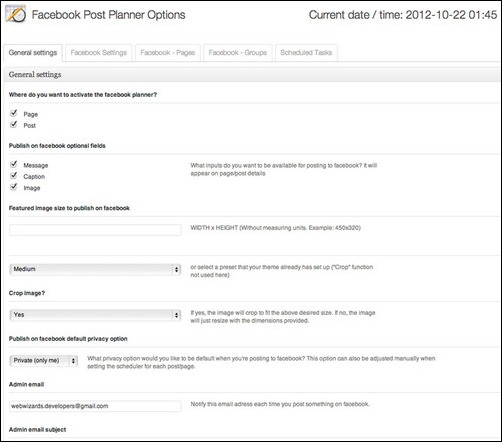Go to the Scheduled Tasks tab
Screen dimensions: 502x442
306,53
